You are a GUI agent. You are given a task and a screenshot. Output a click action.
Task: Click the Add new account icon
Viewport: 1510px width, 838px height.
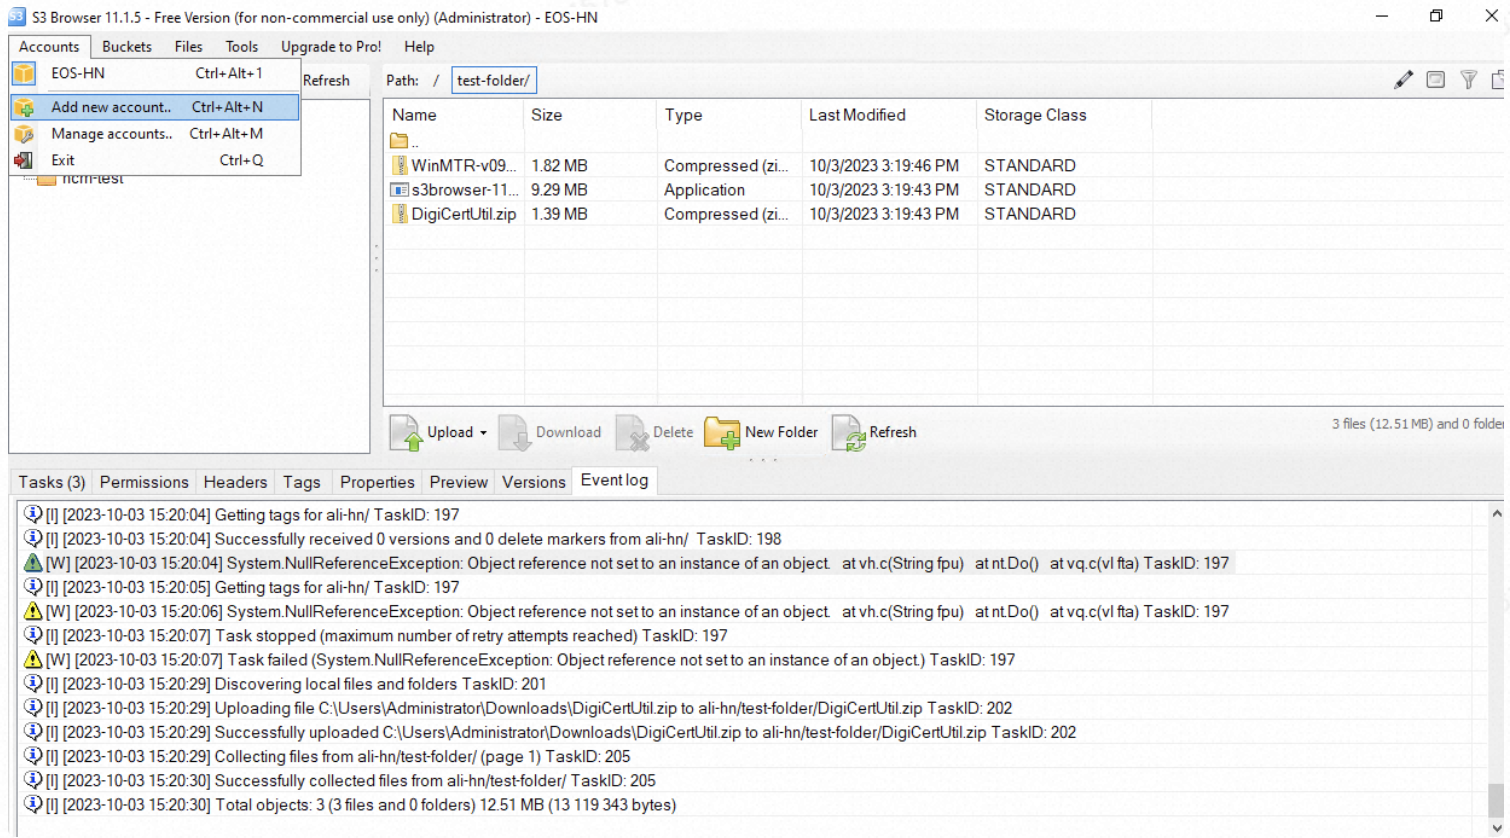tap(24, 107)
